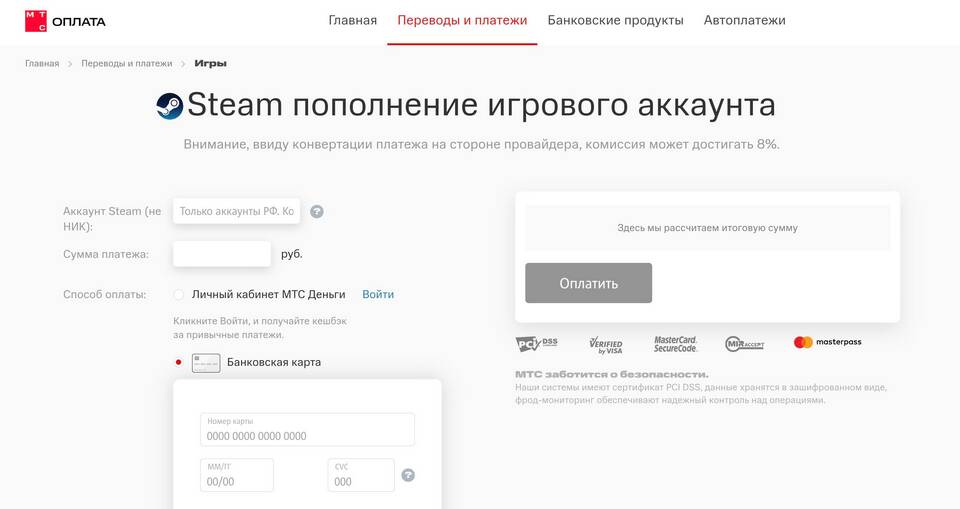The height and width of the screenshot is (509, 960).
Task: Open help icon next to Steam account field
Action: click(x=317, y=211)
